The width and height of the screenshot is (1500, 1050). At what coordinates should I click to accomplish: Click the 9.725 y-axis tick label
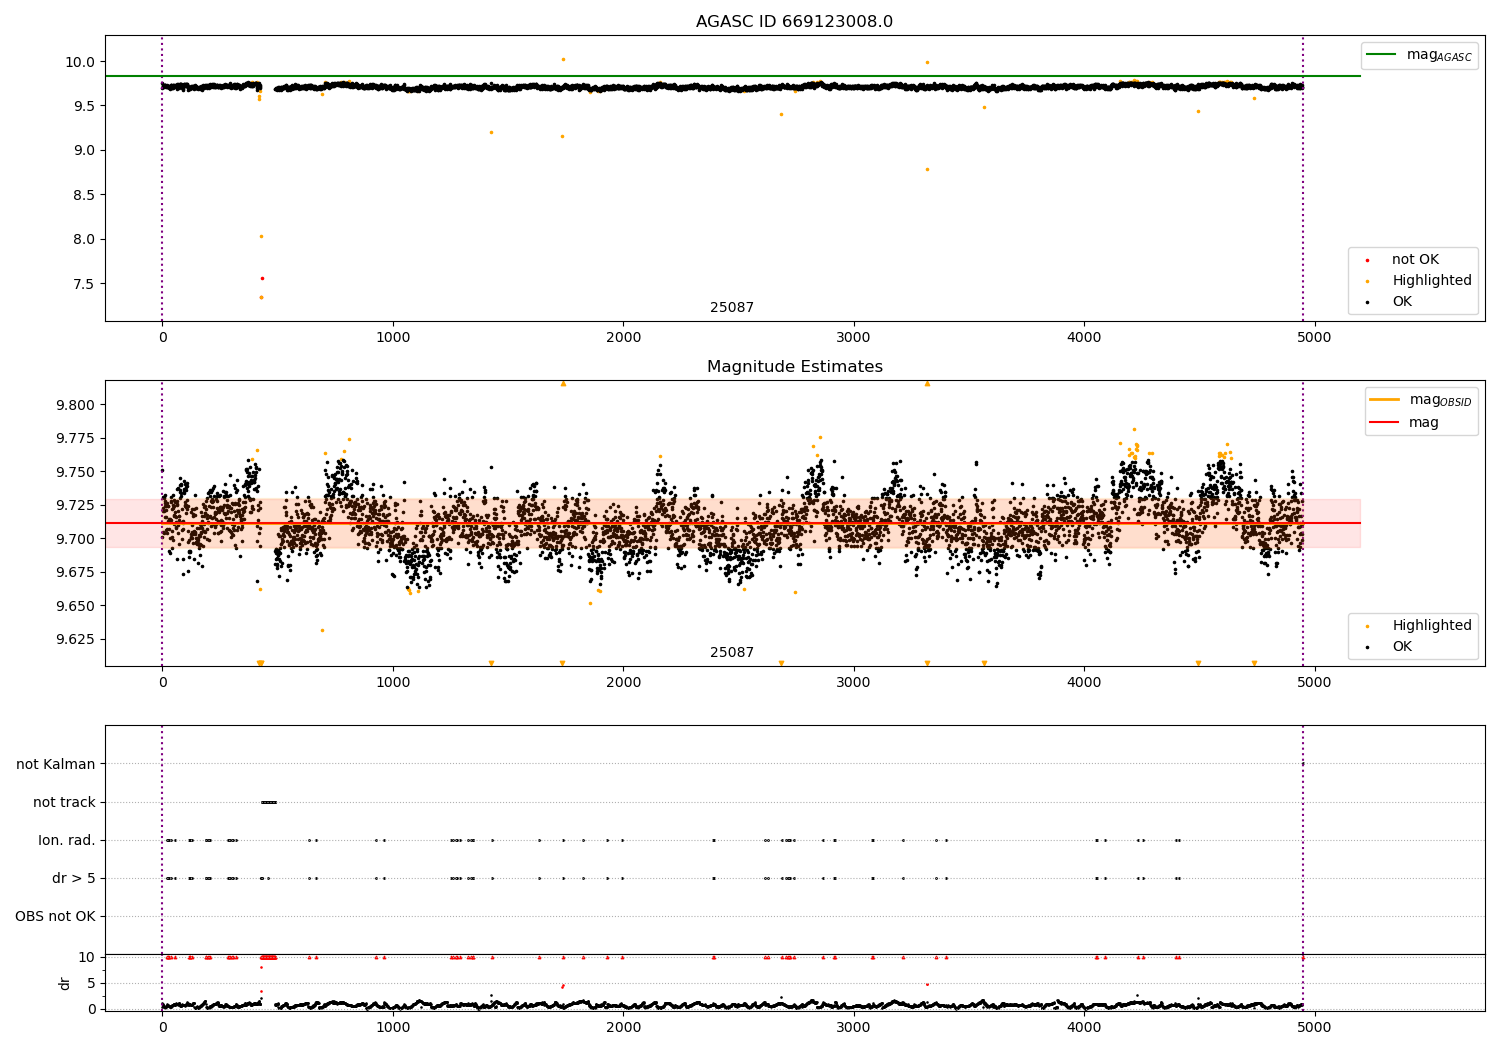point(76,505)
